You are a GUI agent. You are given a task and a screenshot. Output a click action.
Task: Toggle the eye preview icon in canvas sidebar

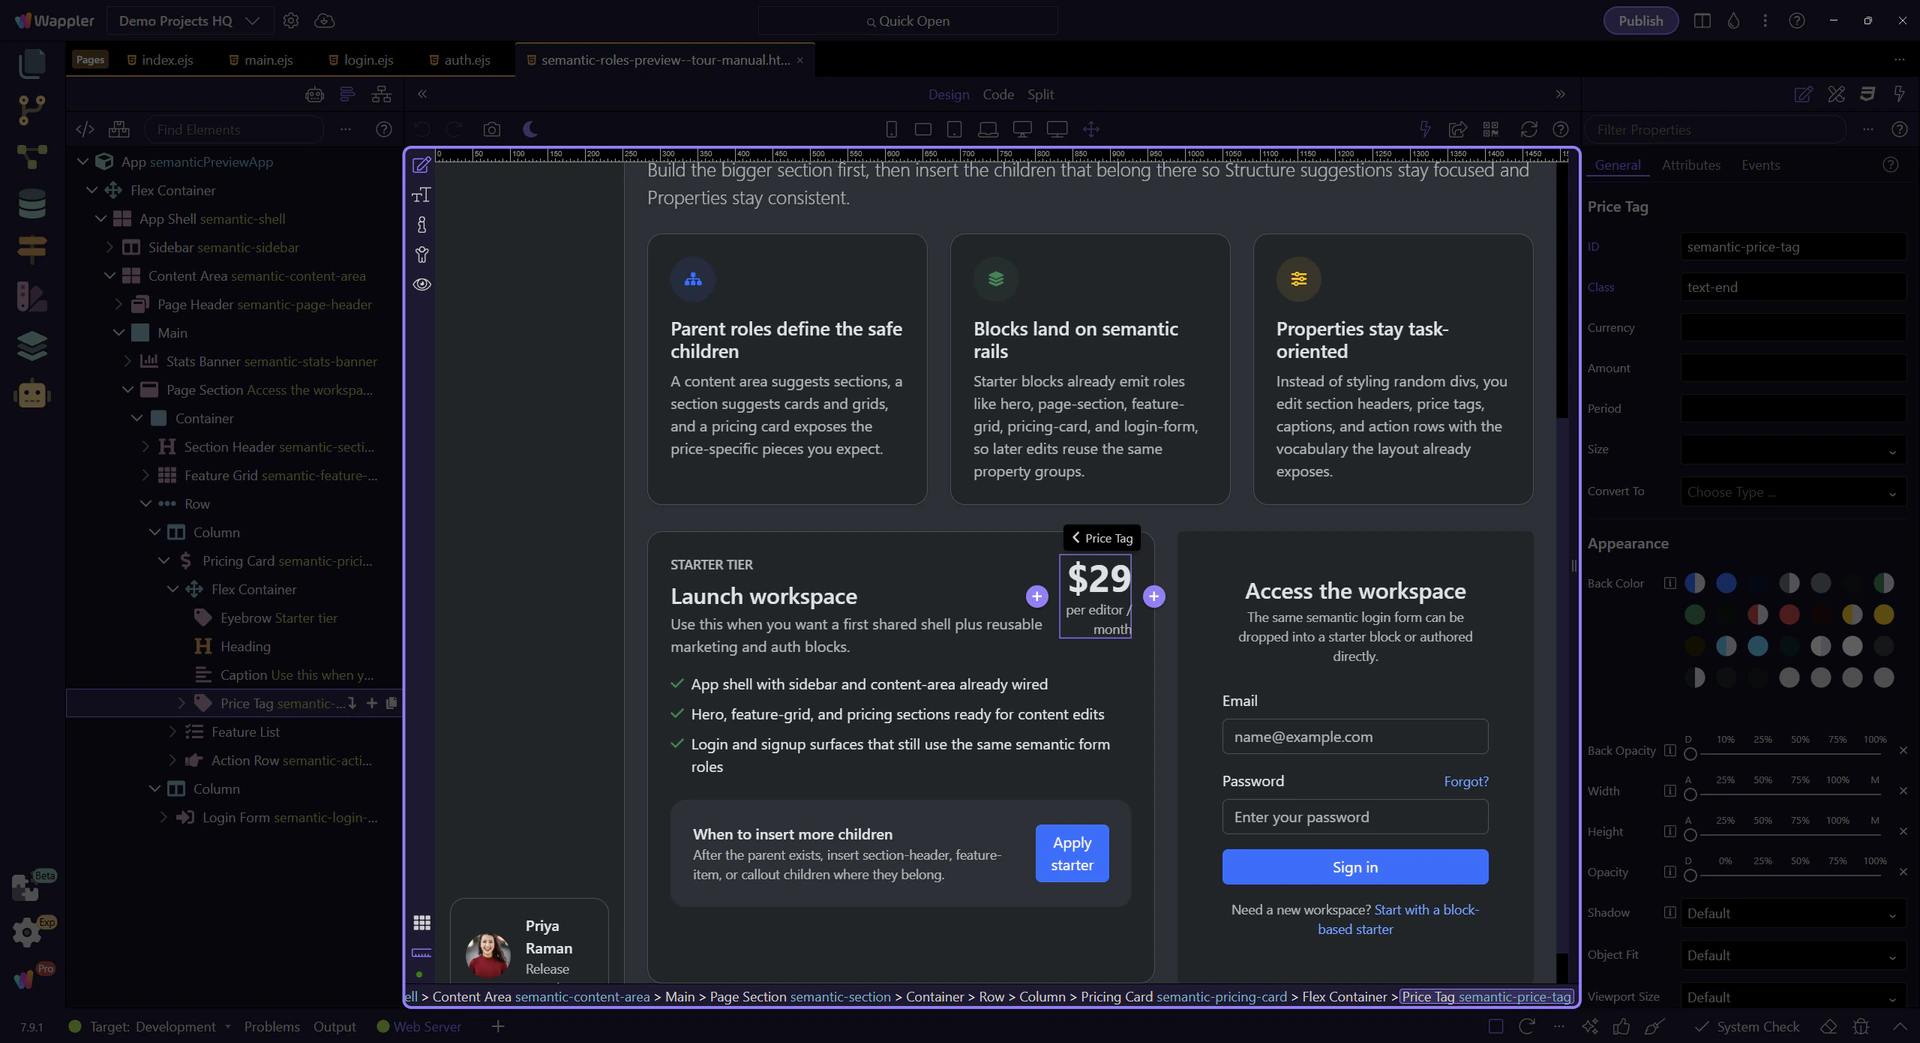(x=422, y=285)
